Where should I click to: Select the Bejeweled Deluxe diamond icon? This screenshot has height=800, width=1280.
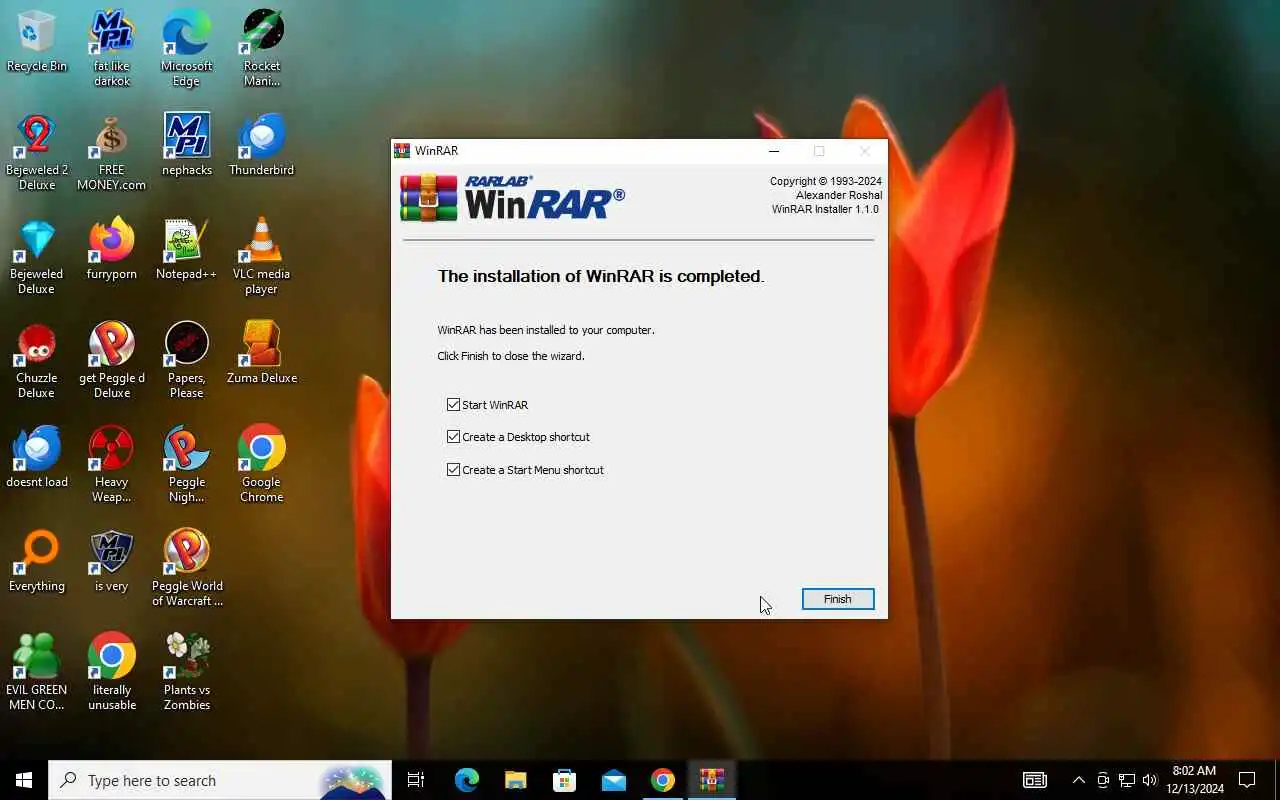(37, 256)
